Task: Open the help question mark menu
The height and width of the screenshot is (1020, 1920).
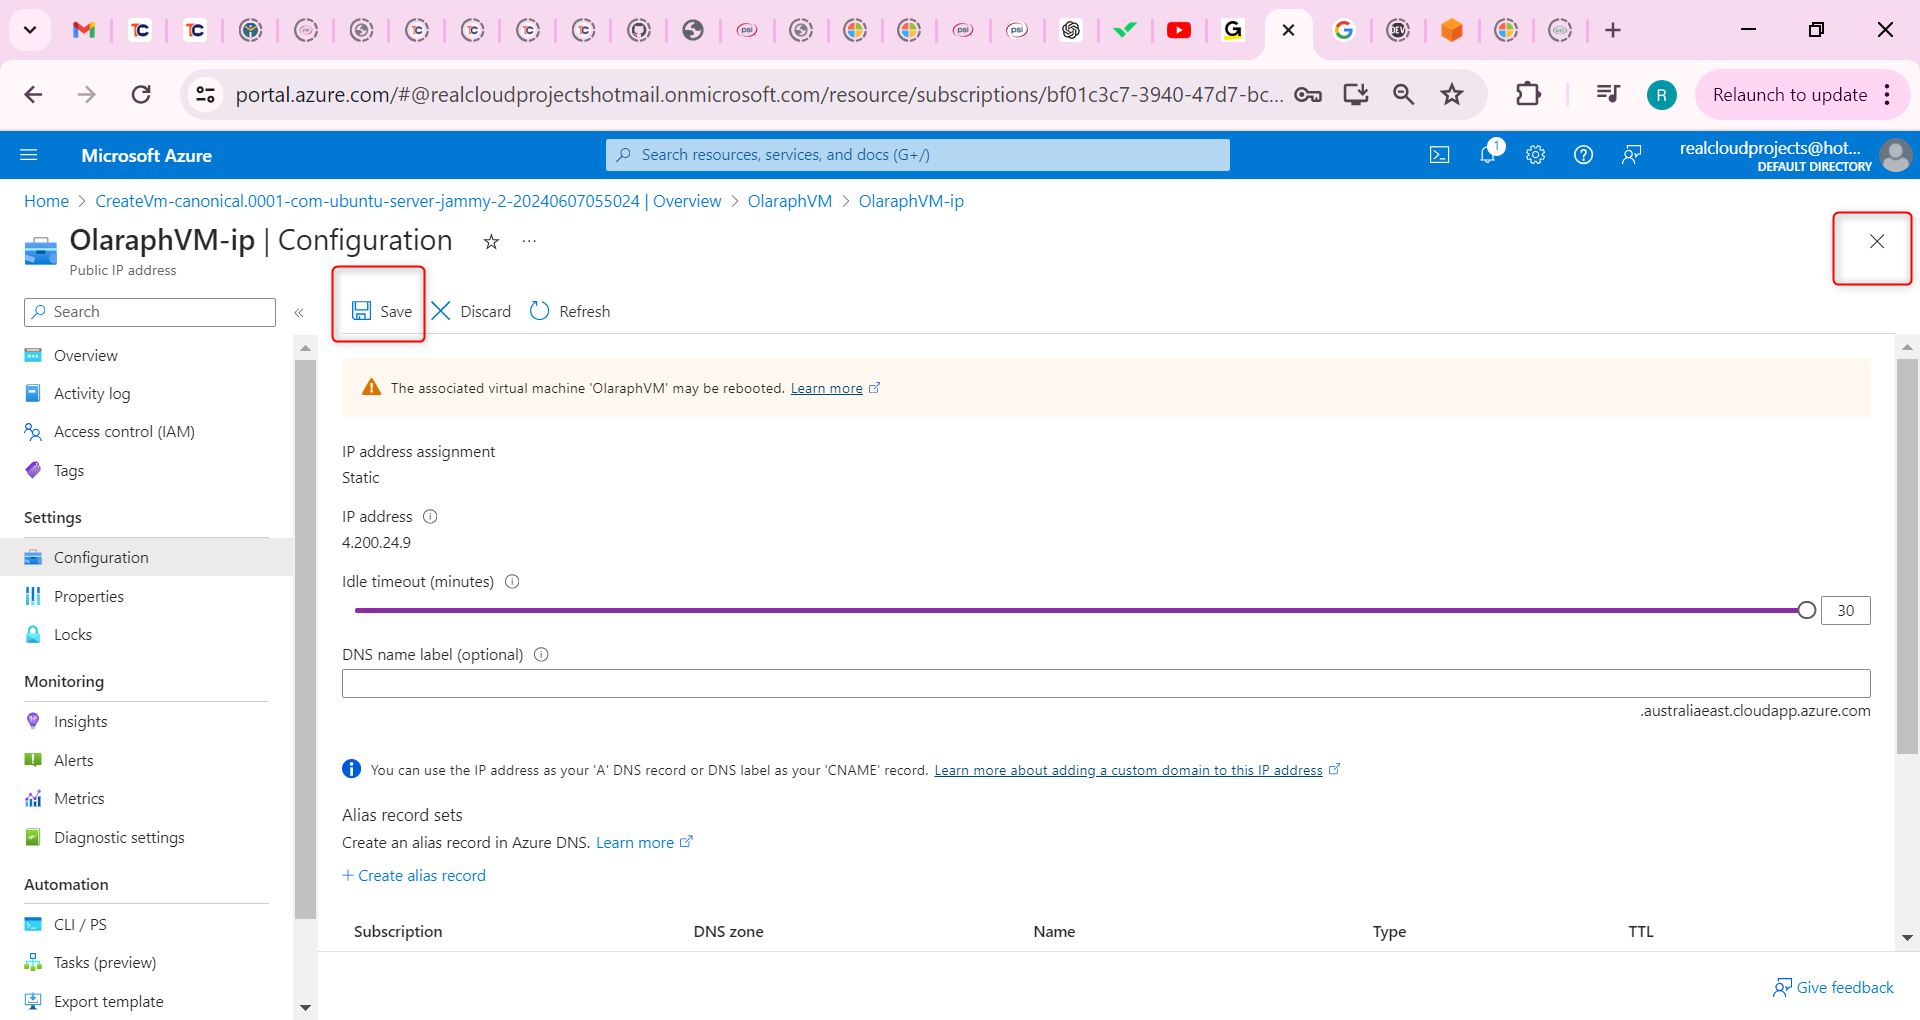Action: pos(1583,155)
